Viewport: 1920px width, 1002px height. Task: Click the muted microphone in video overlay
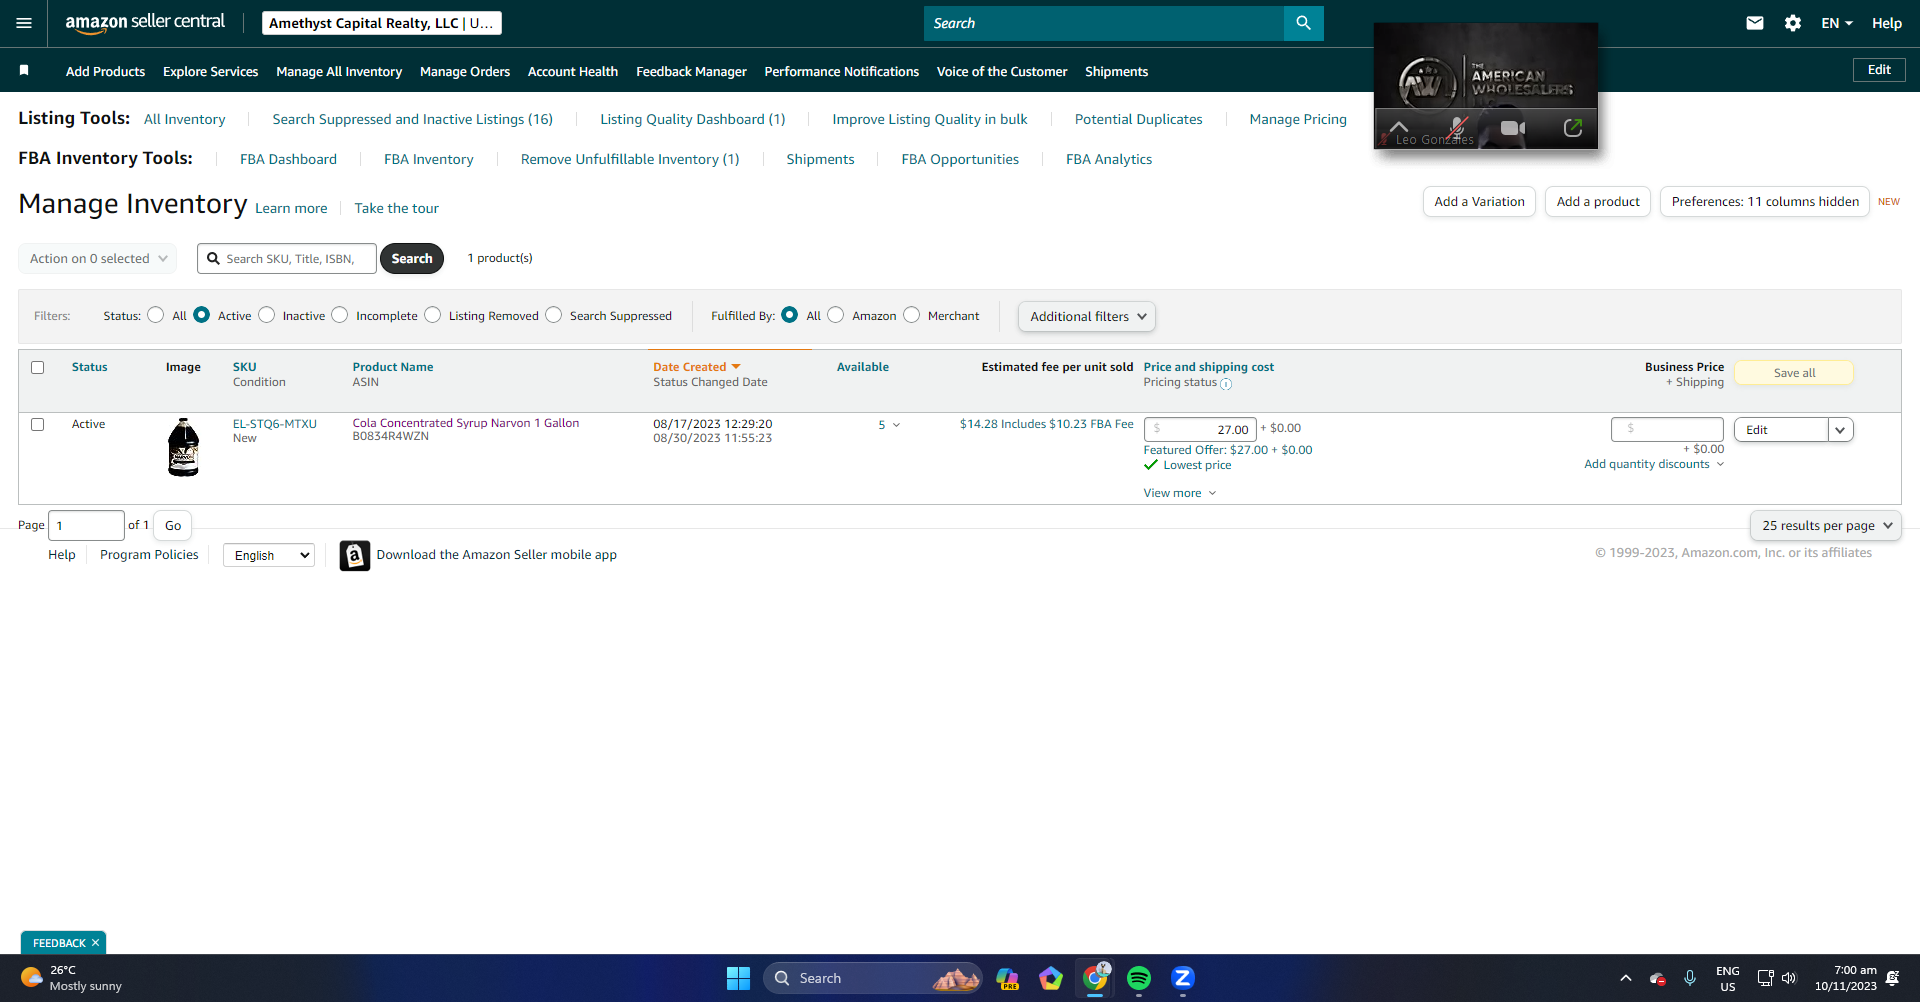(x=1458, y=128)
